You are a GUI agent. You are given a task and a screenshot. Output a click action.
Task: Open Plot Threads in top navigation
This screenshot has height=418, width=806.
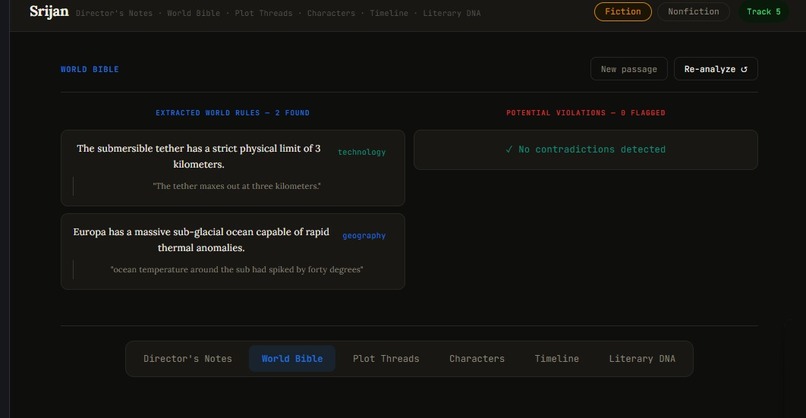click(264, 13)
